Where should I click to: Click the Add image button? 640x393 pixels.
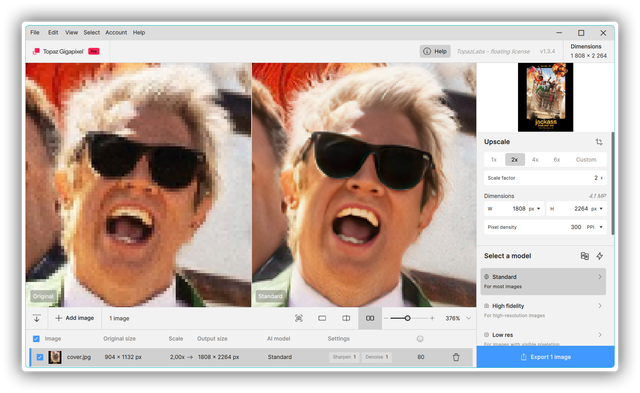pyautogui.click(x=75, y=318)
